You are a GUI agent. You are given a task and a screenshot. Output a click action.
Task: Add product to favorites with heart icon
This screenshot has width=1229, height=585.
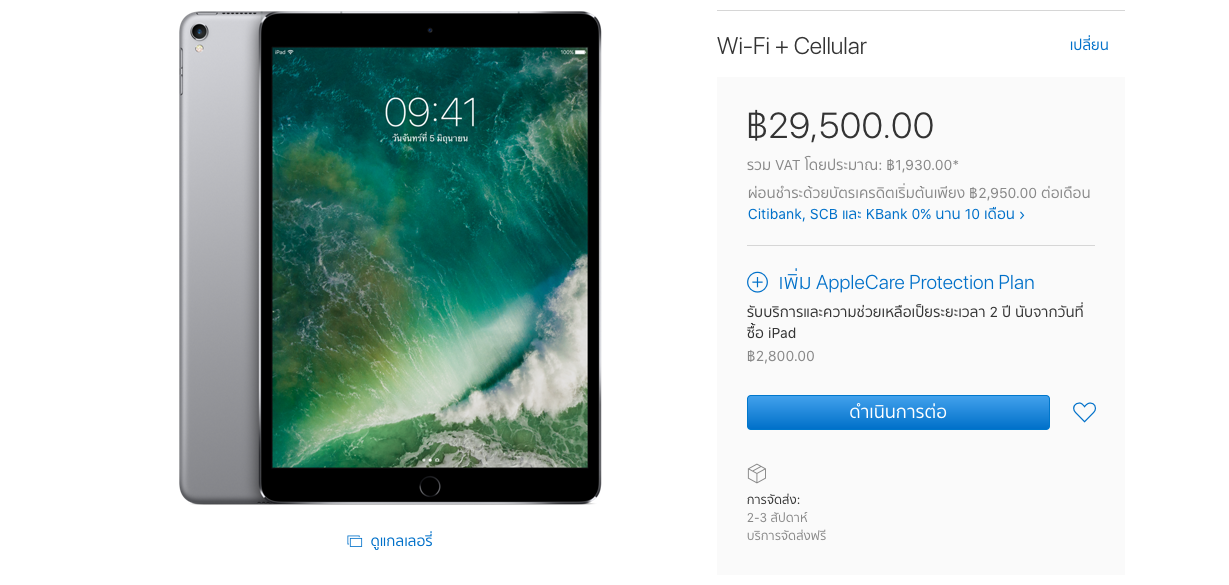pyautogui.click(x=1084, y=412)
